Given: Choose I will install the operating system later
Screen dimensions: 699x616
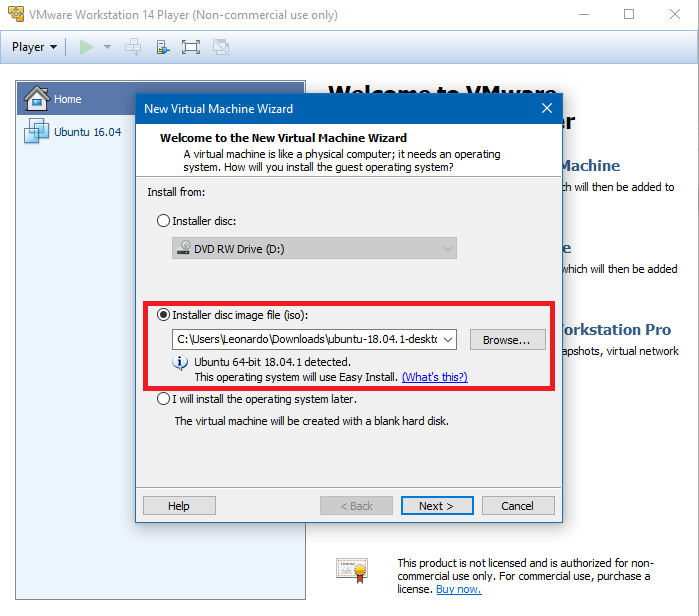Looking at the screenshot, I should click(x=163, y=398).
